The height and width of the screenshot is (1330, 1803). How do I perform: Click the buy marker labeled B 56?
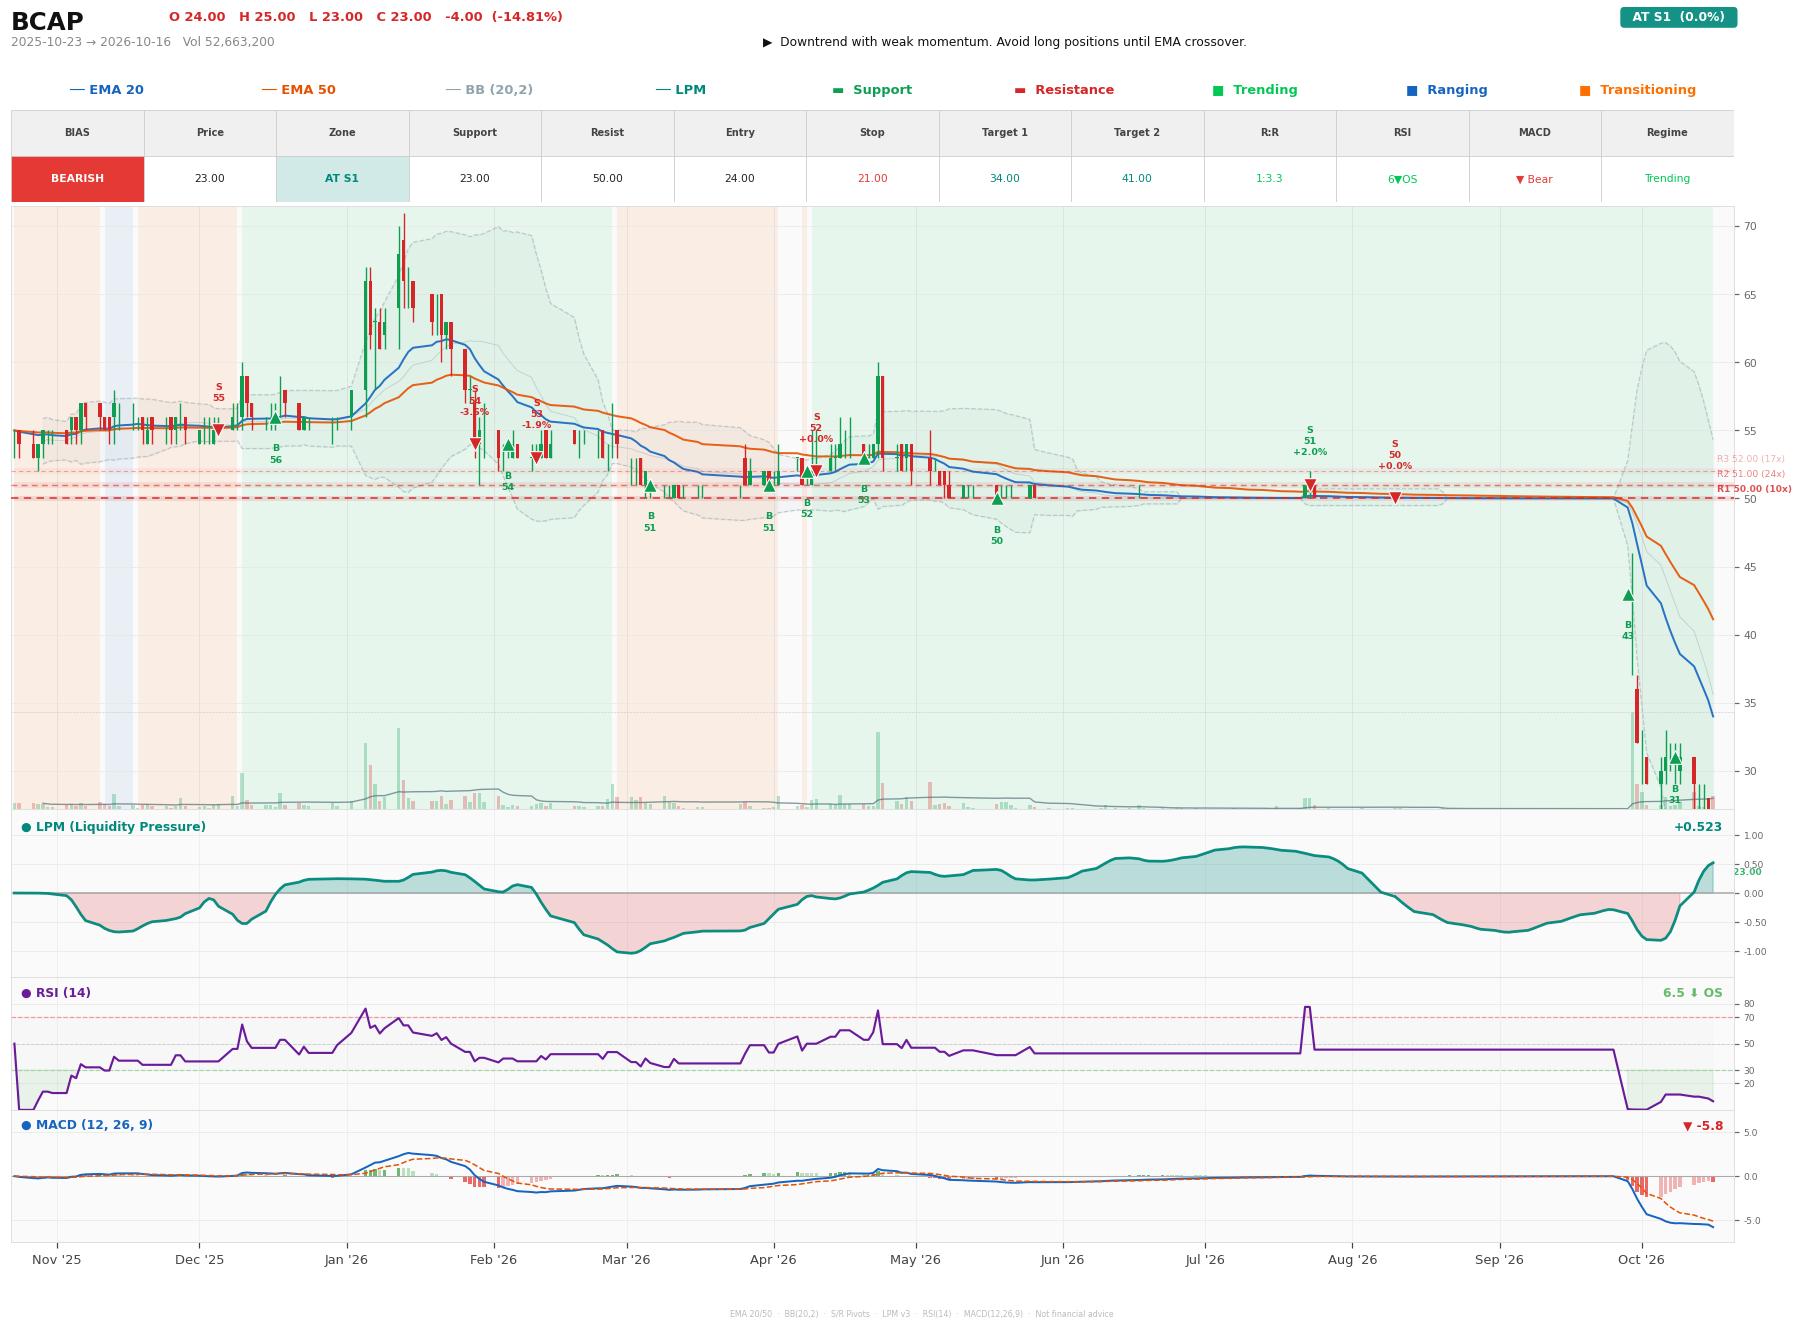pos(275,418)
